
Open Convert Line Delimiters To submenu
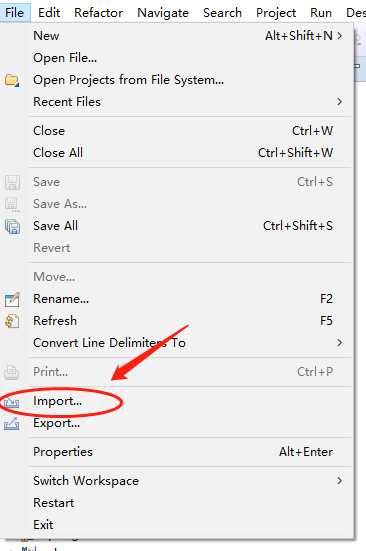pos(339,343)
